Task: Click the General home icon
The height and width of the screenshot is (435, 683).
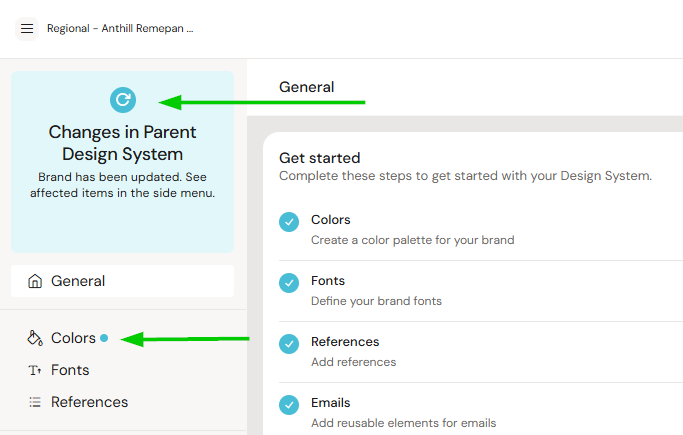Action: (x=35, y=281)
